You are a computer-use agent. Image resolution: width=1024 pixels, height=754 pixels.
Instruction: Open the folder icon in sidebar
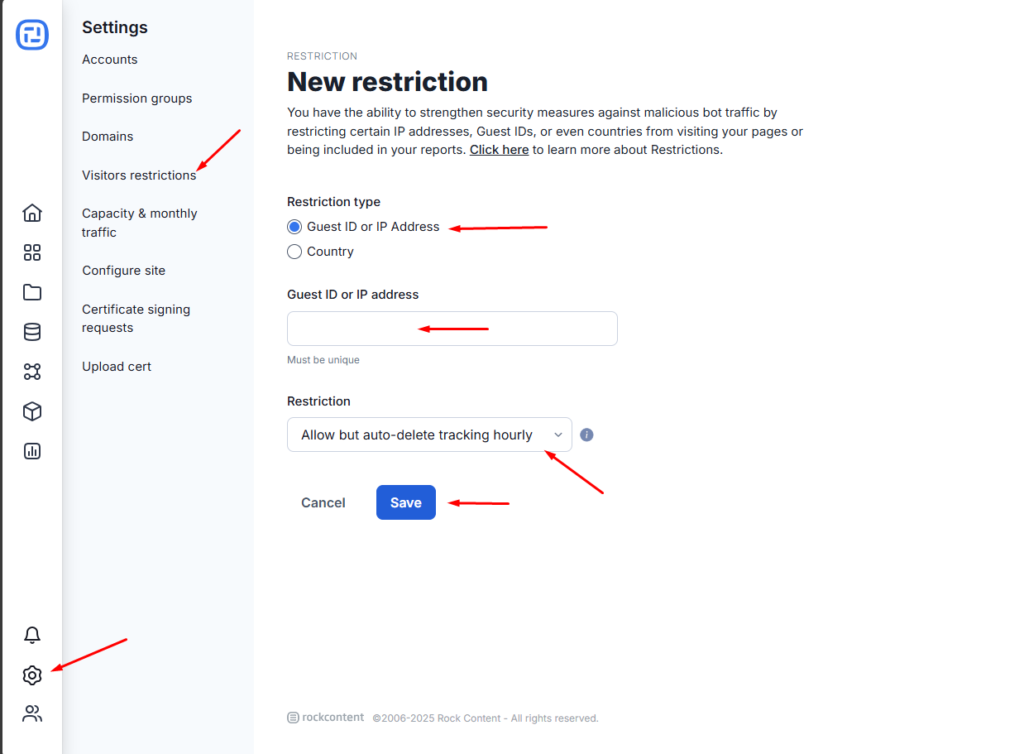click(32, 292)
